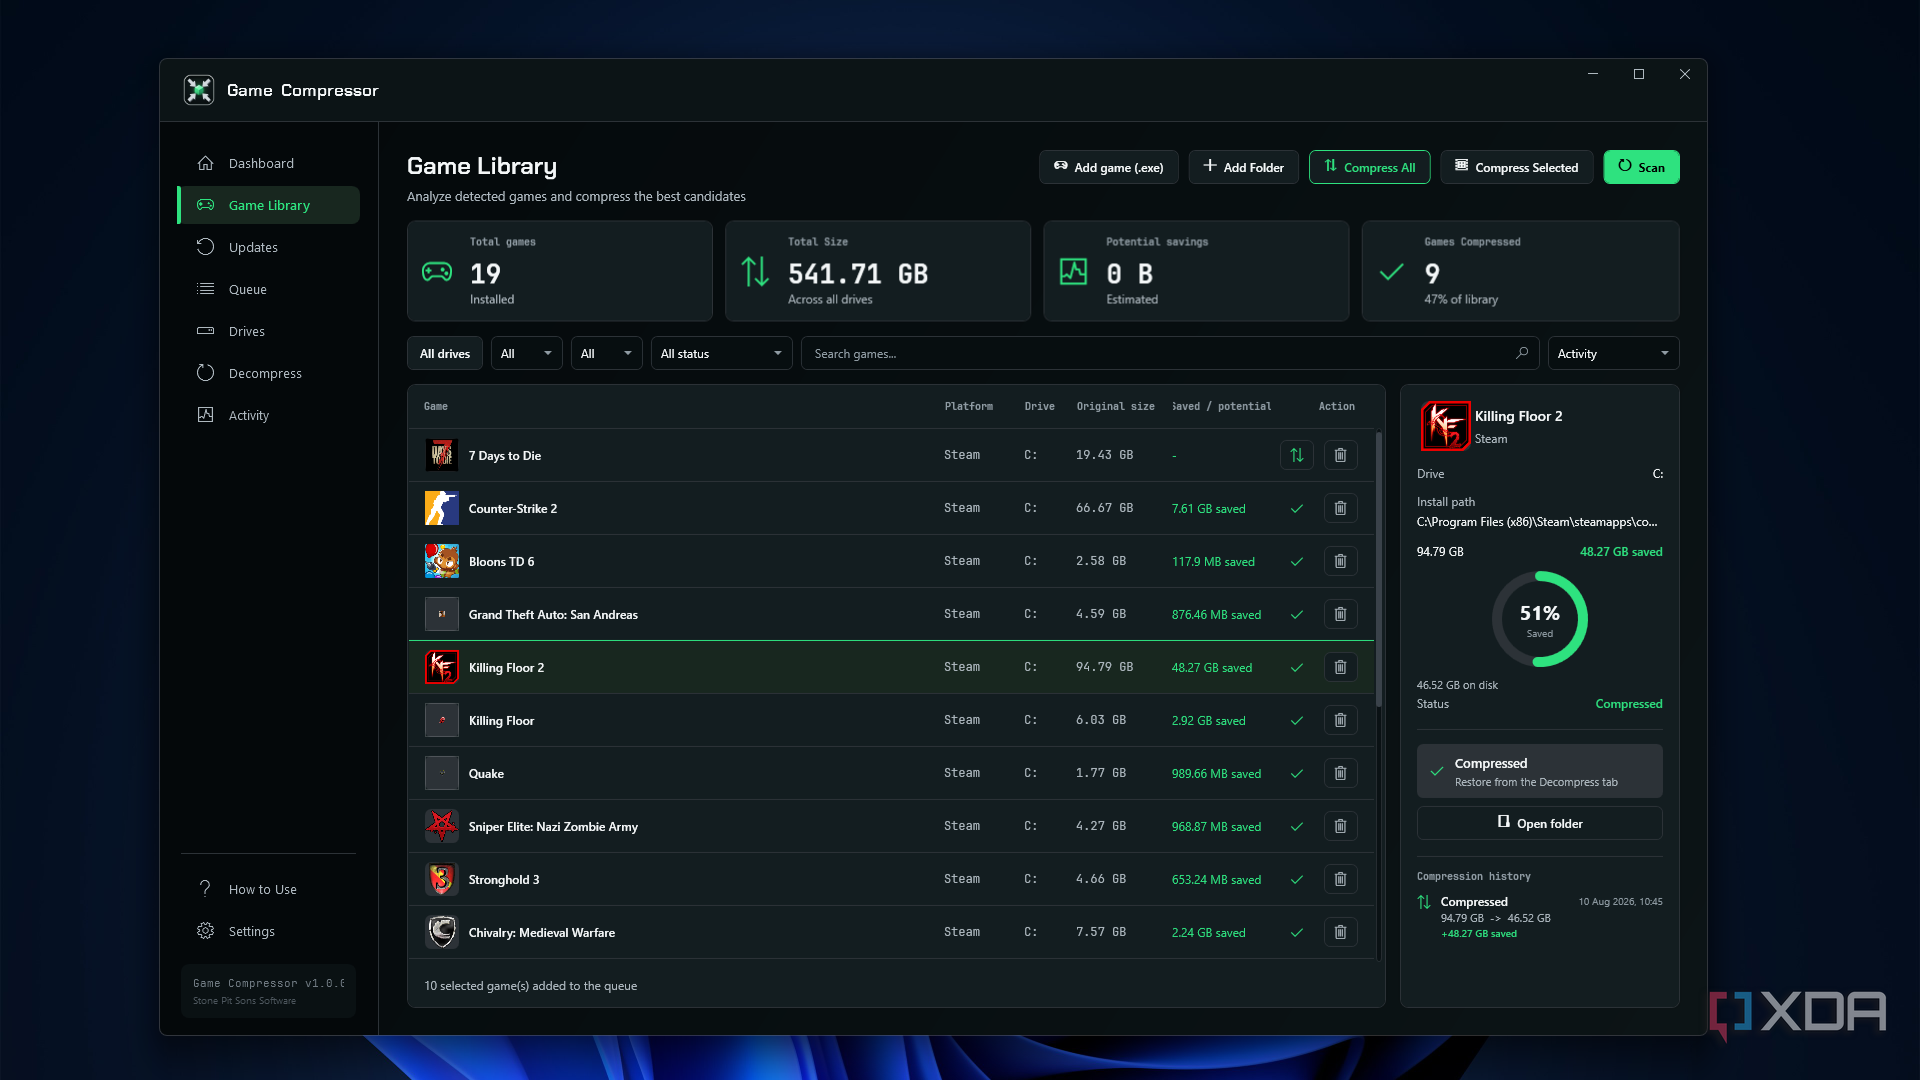
Task: Click the trash icon in Bloons TD 6 row
Action: [1340, 561]
